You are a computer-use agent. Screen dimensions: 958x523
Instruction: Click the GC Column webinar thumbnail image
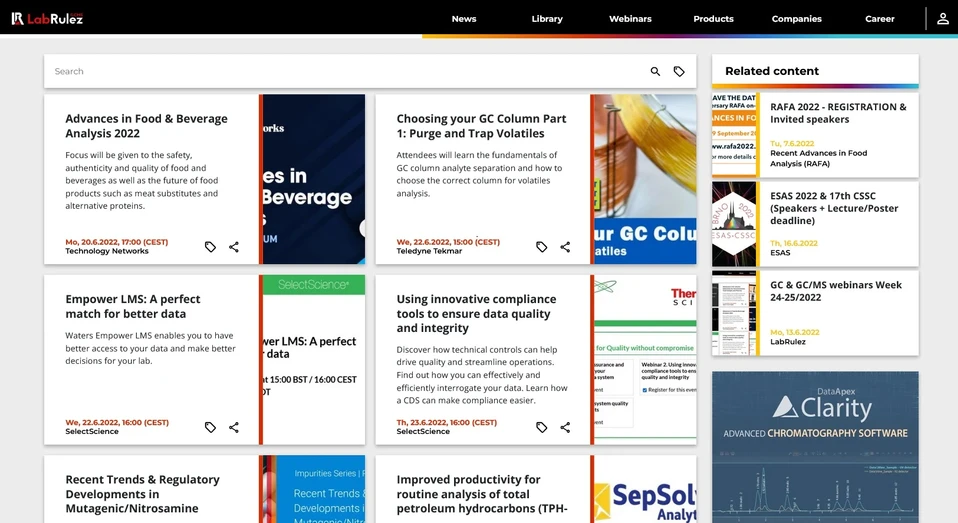[x=643, y=179]
